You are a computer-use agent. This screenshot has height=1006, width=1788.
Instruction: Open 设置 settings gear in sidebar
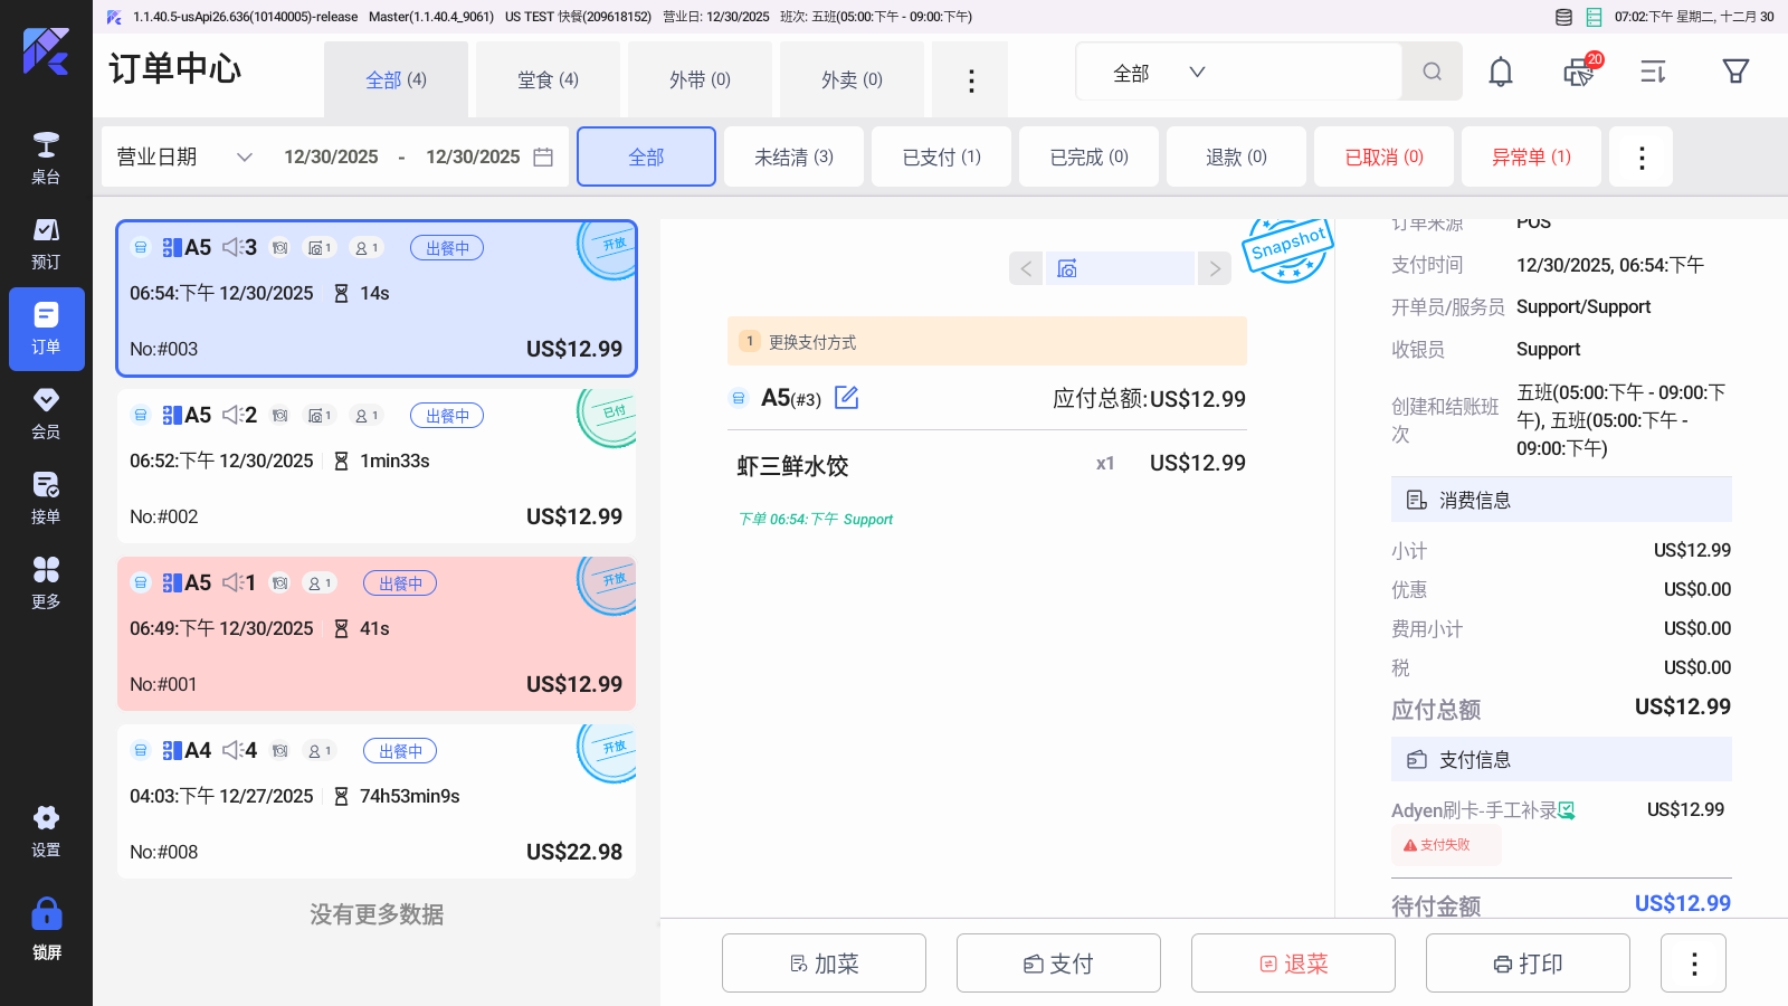[x=46, y=831]
